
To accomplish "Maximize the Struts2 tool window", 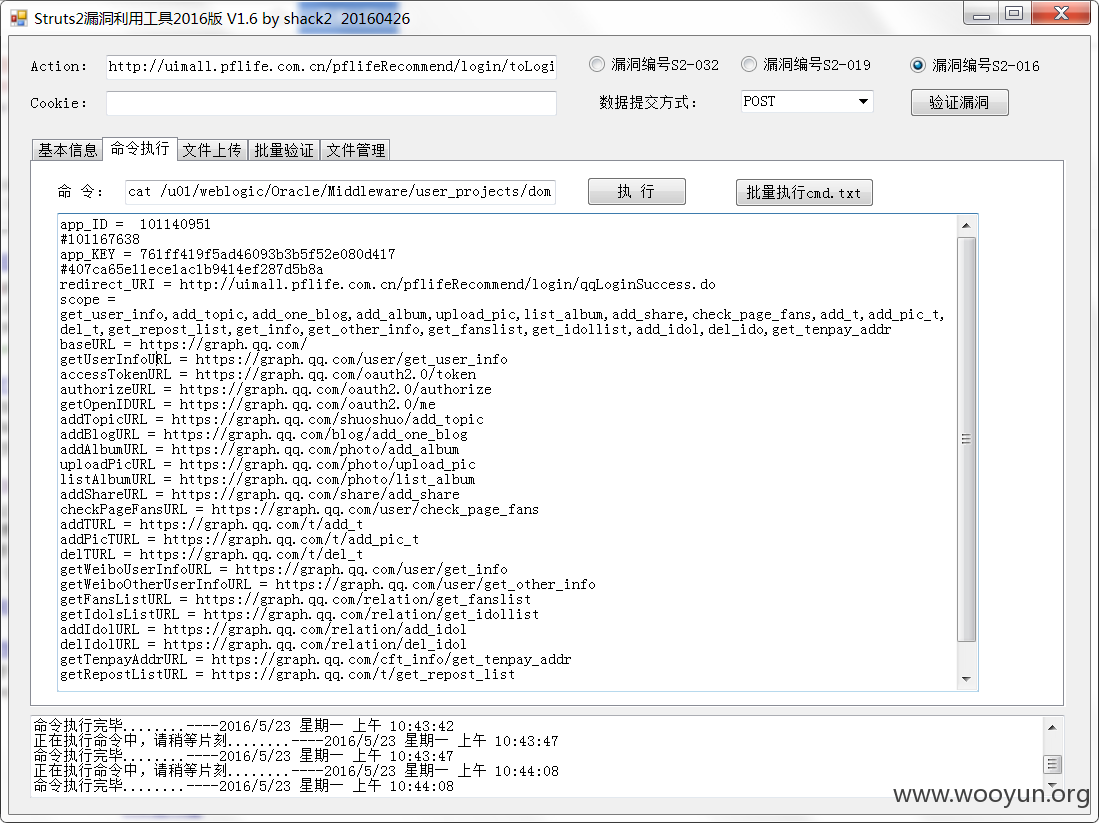I will [1014, 13].
